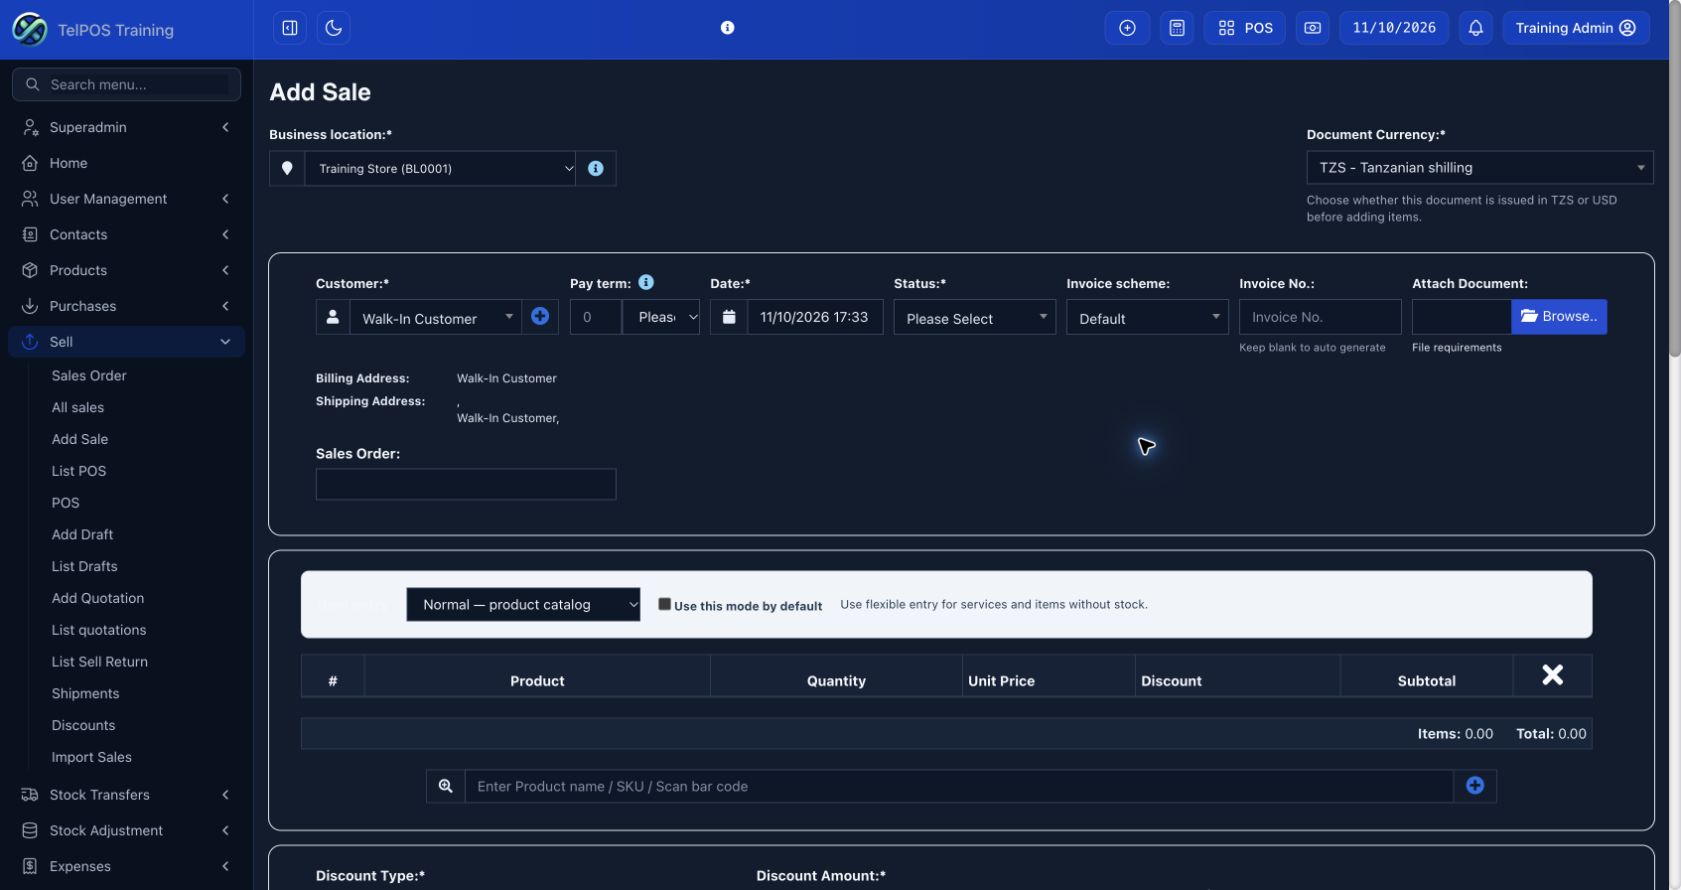Open All sales submenu item

pos(78,408)
